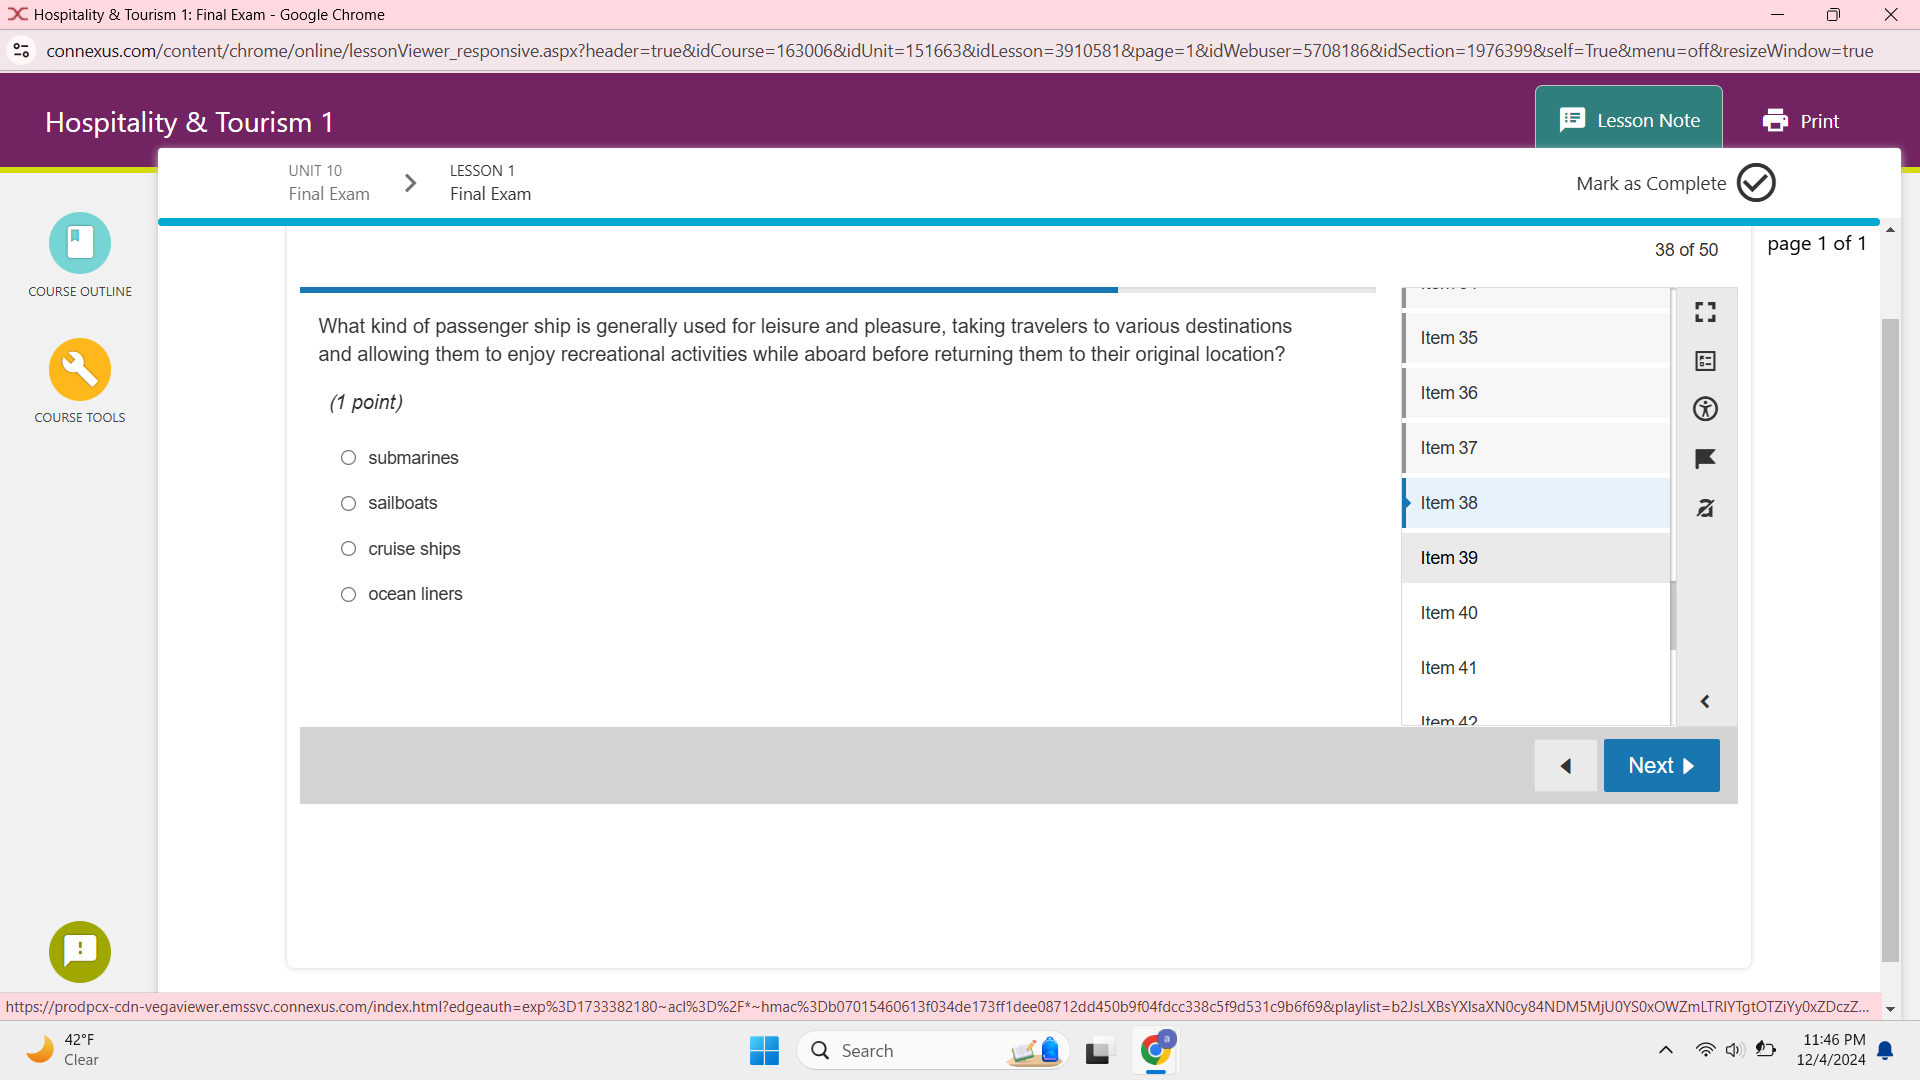The width and height of the screenshot is (1920, 1080).
Task: Jump to Item 40
Action: tap(1536, 613)
